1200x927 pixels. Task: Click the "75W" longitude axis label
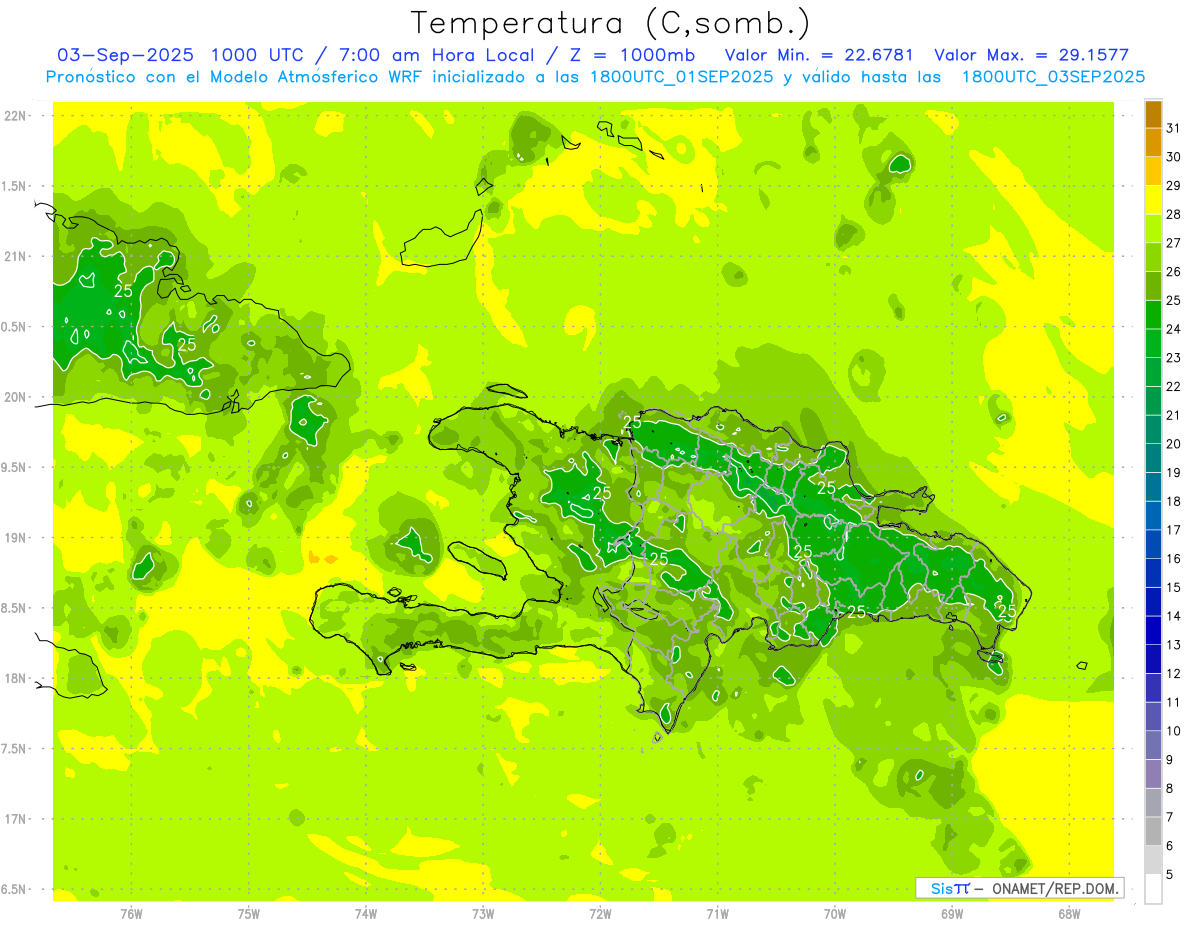pos(249,914)
